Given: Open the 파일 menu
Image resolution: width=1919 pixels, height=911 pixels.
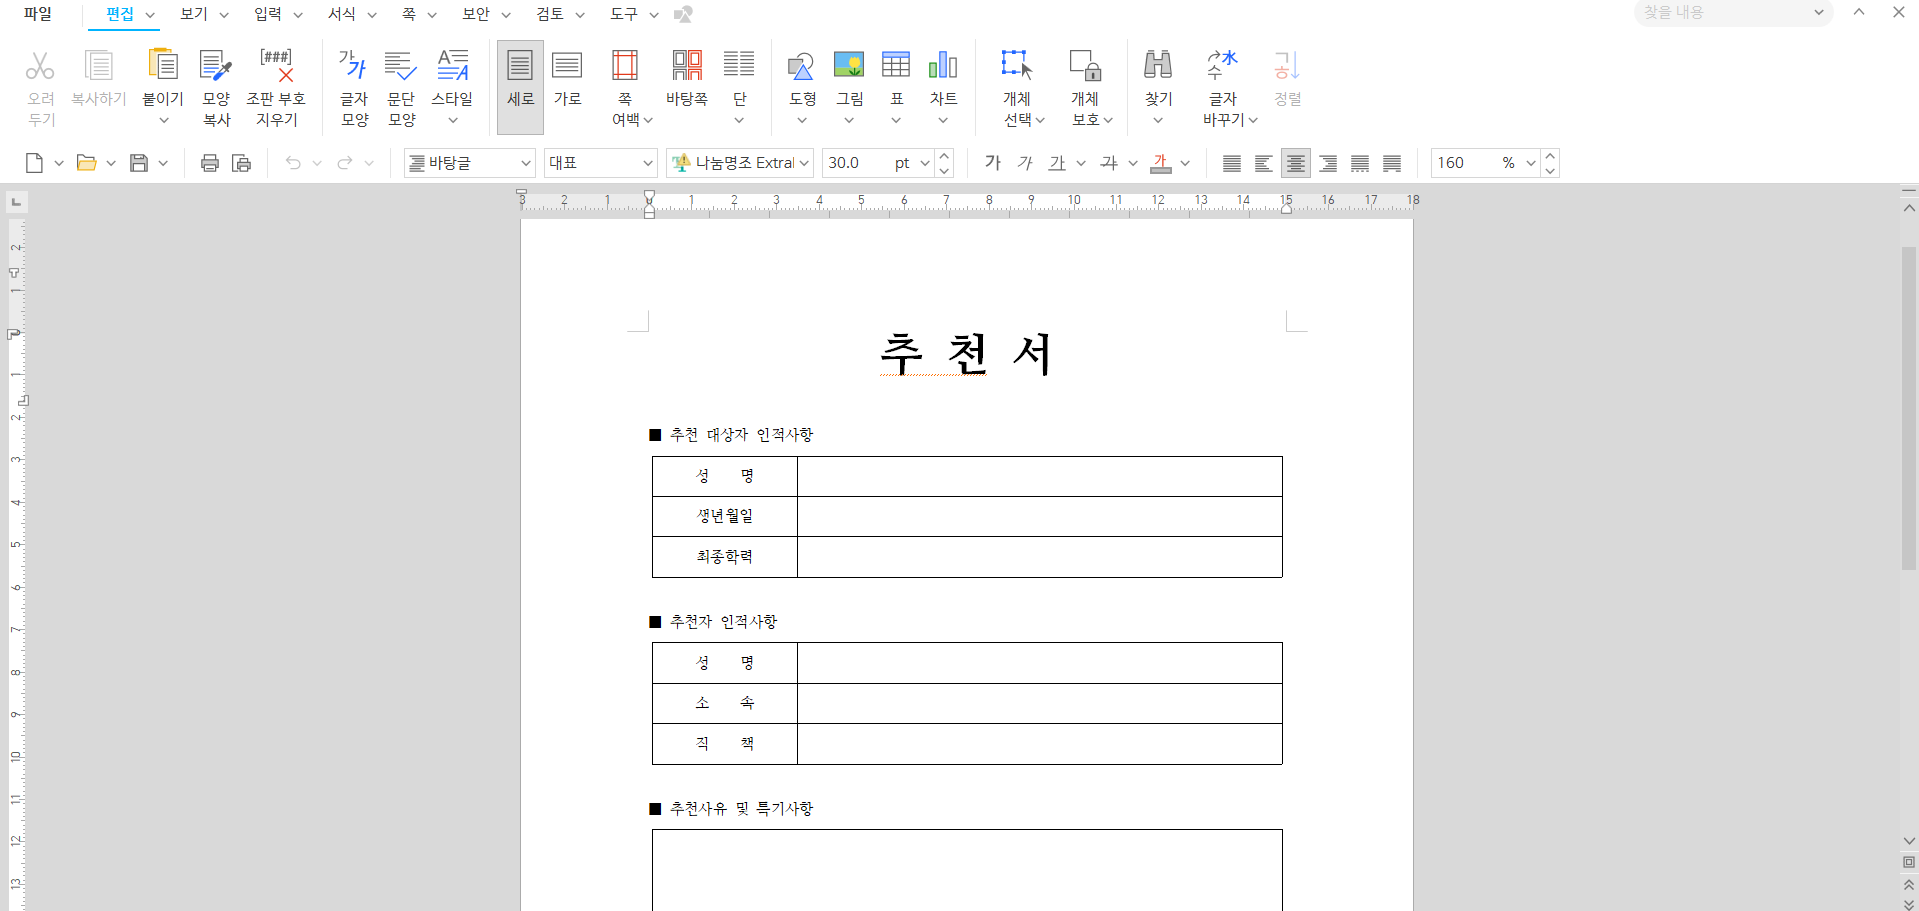Looking at the screenshot, I should coord(38,14).
